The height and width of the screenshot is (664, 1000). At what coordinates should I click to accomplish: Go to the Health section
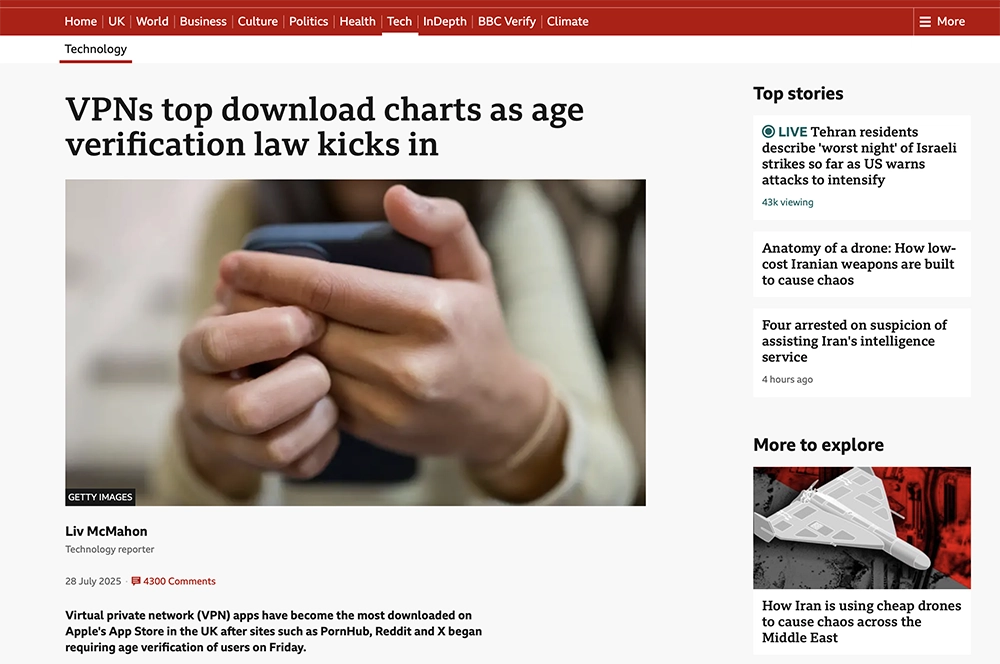pyautogui.click(x=357, y=21)
